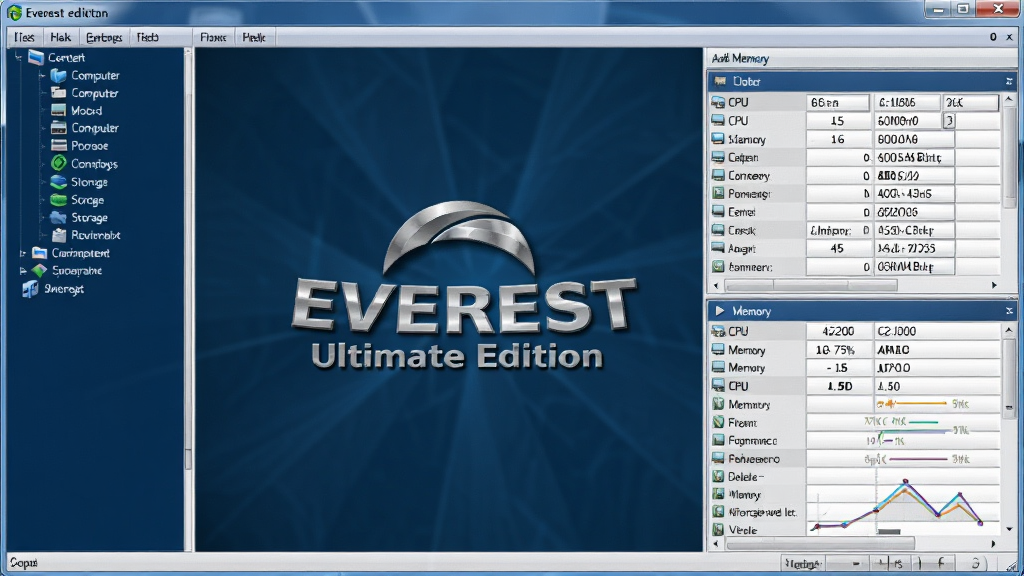
Task: Click the CPU 47200 row icon
Action: pyautogui.click(x=718, y=331)
